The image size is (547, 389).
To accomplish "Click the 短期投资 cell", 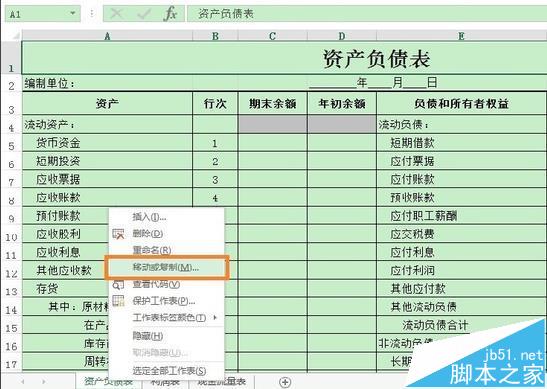I will 107,161.
